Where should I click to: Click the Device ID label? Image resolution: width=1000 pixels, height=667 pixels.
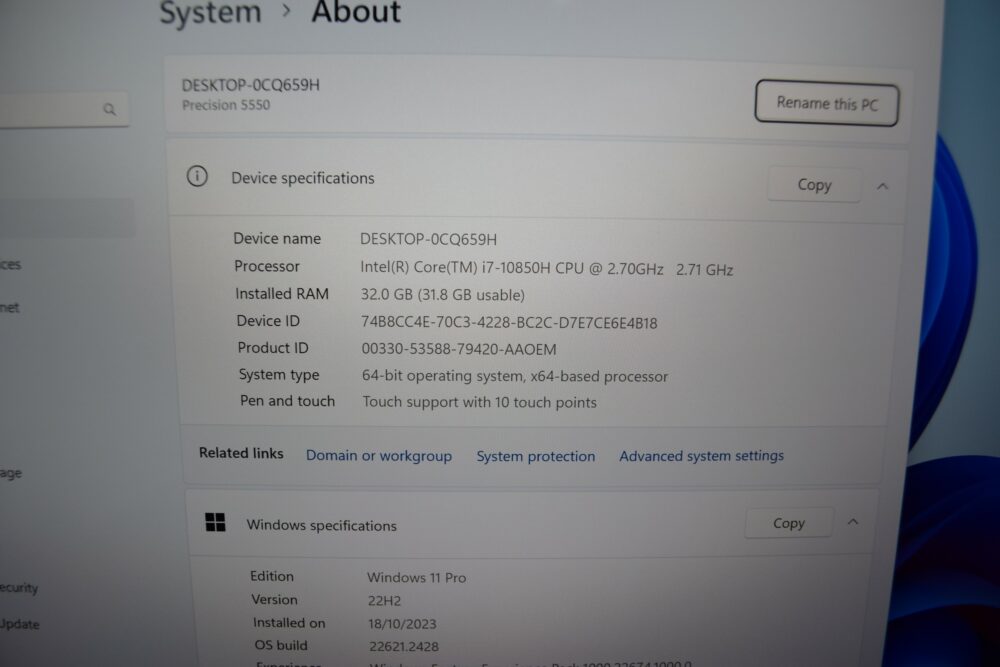(268, 321)
